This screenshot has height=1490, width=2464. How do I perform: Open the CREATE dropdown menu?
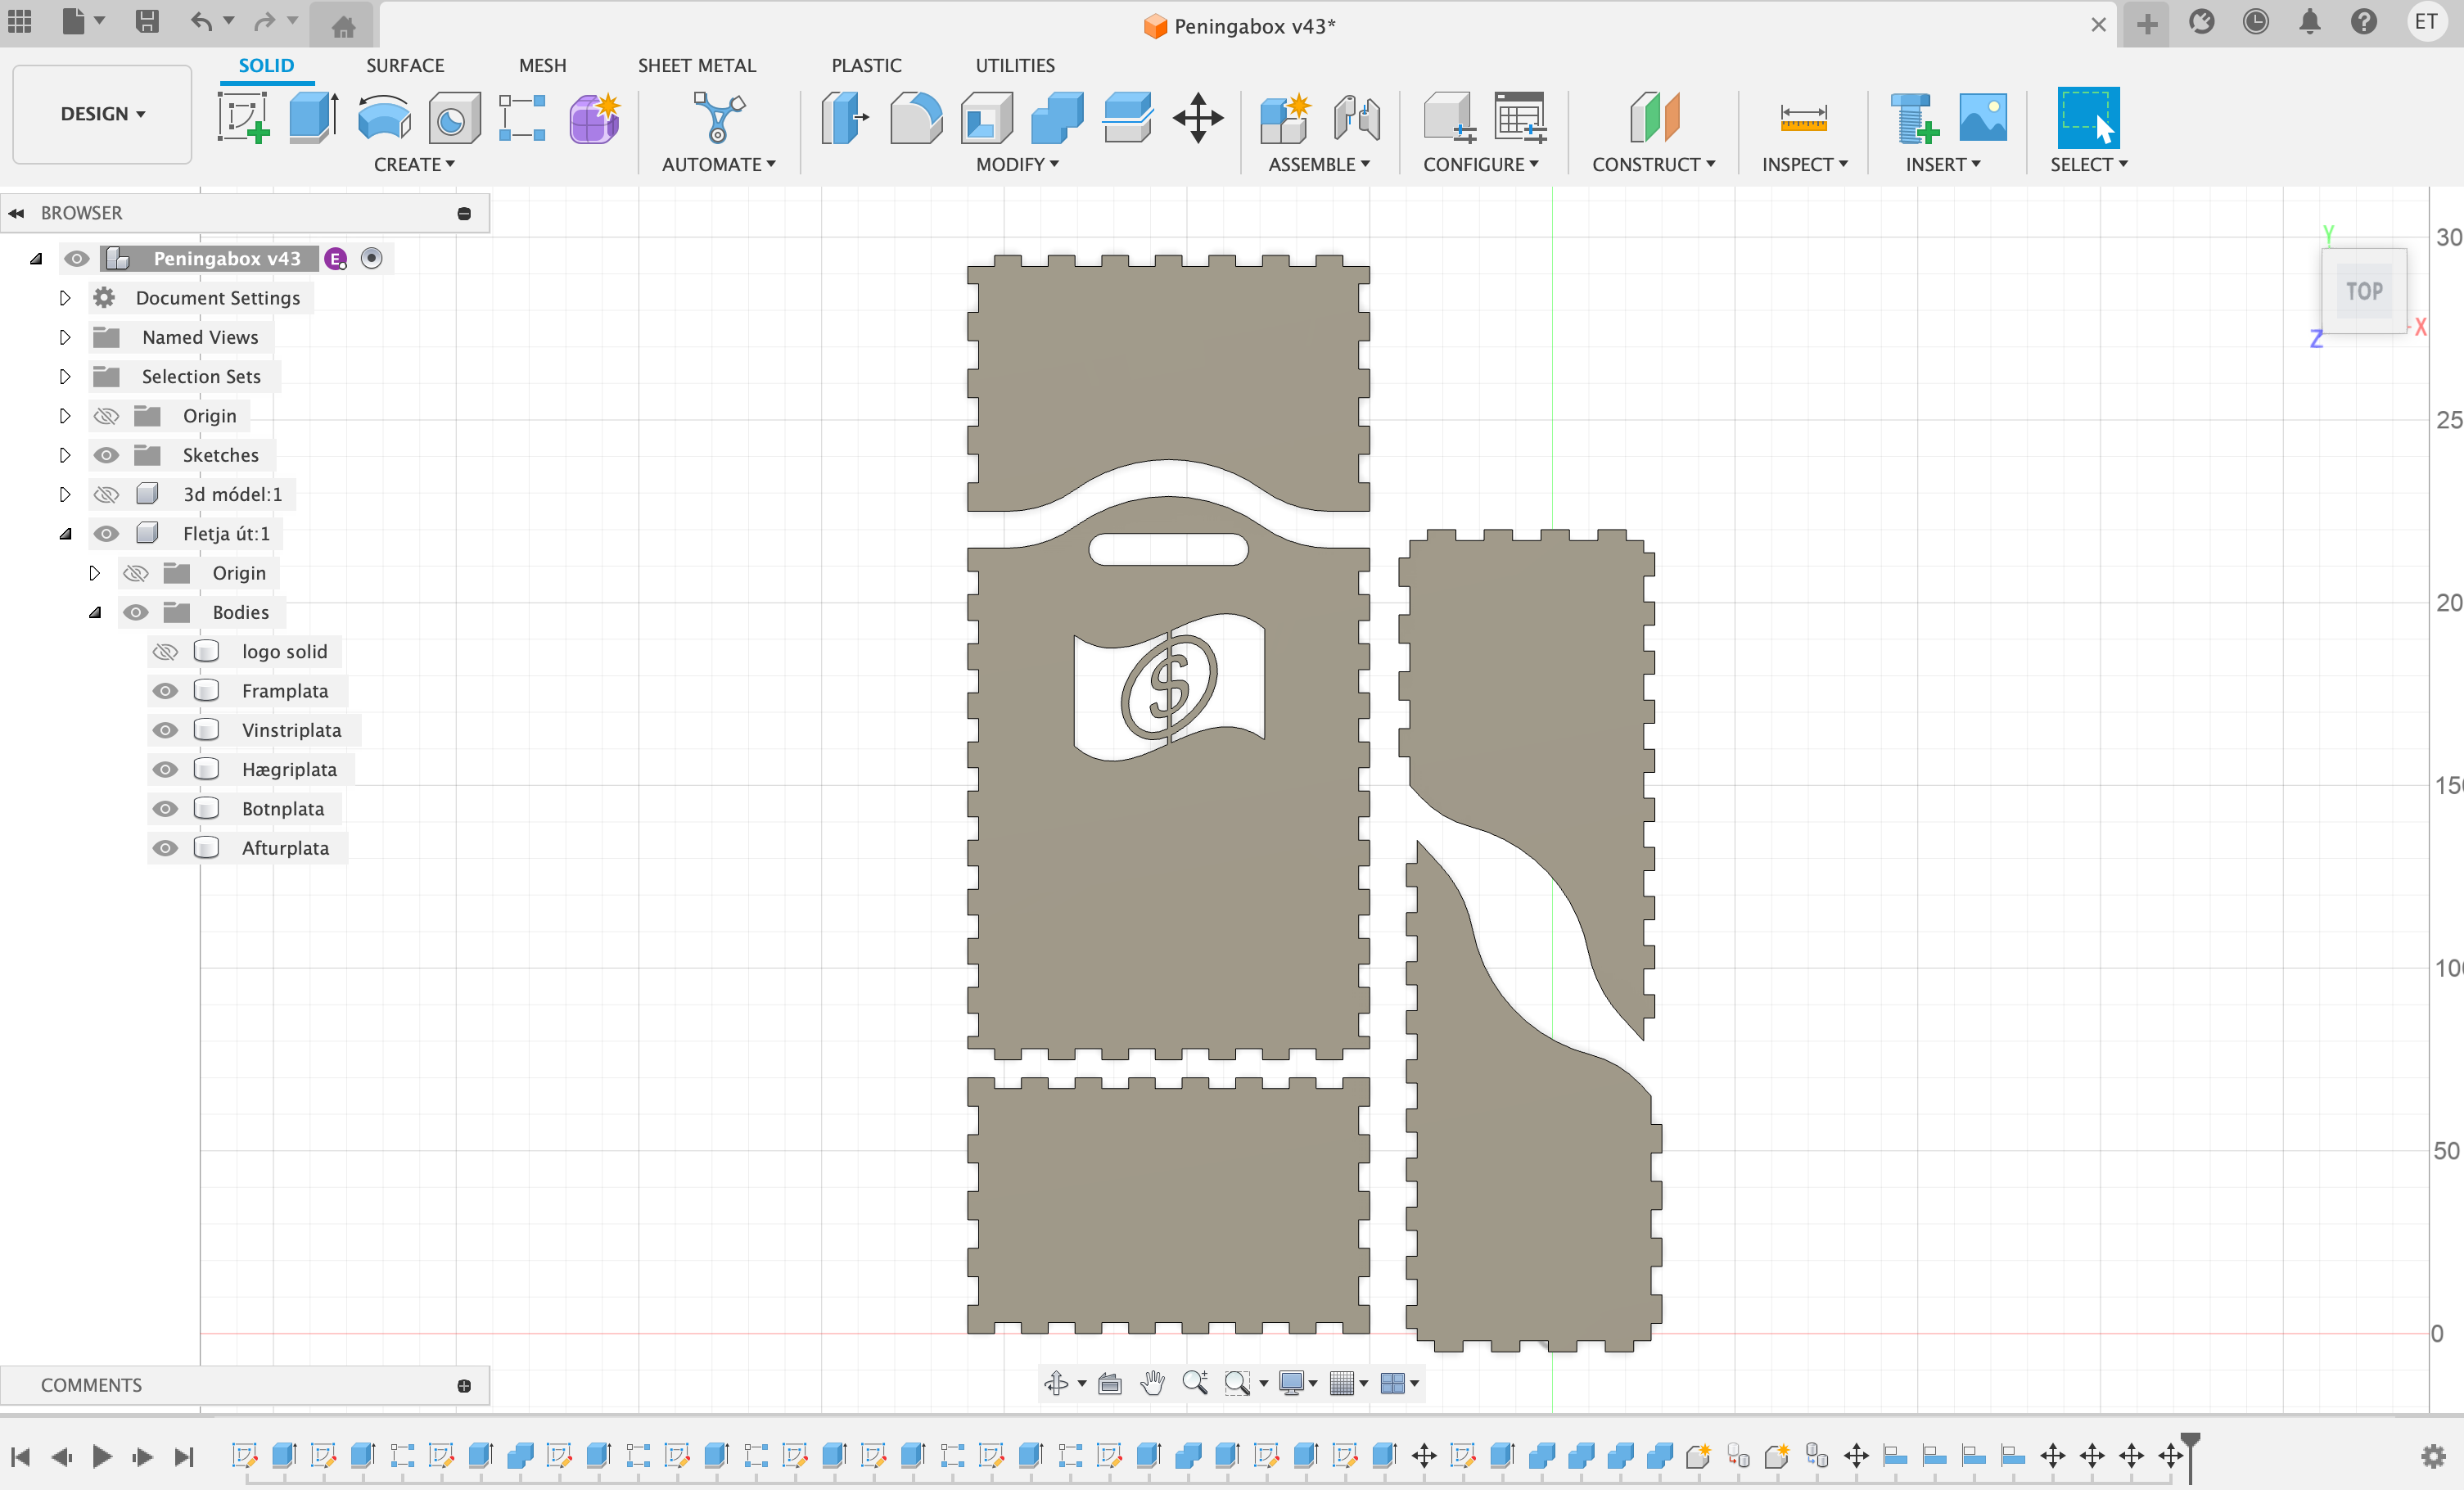(x=414, y=164)
